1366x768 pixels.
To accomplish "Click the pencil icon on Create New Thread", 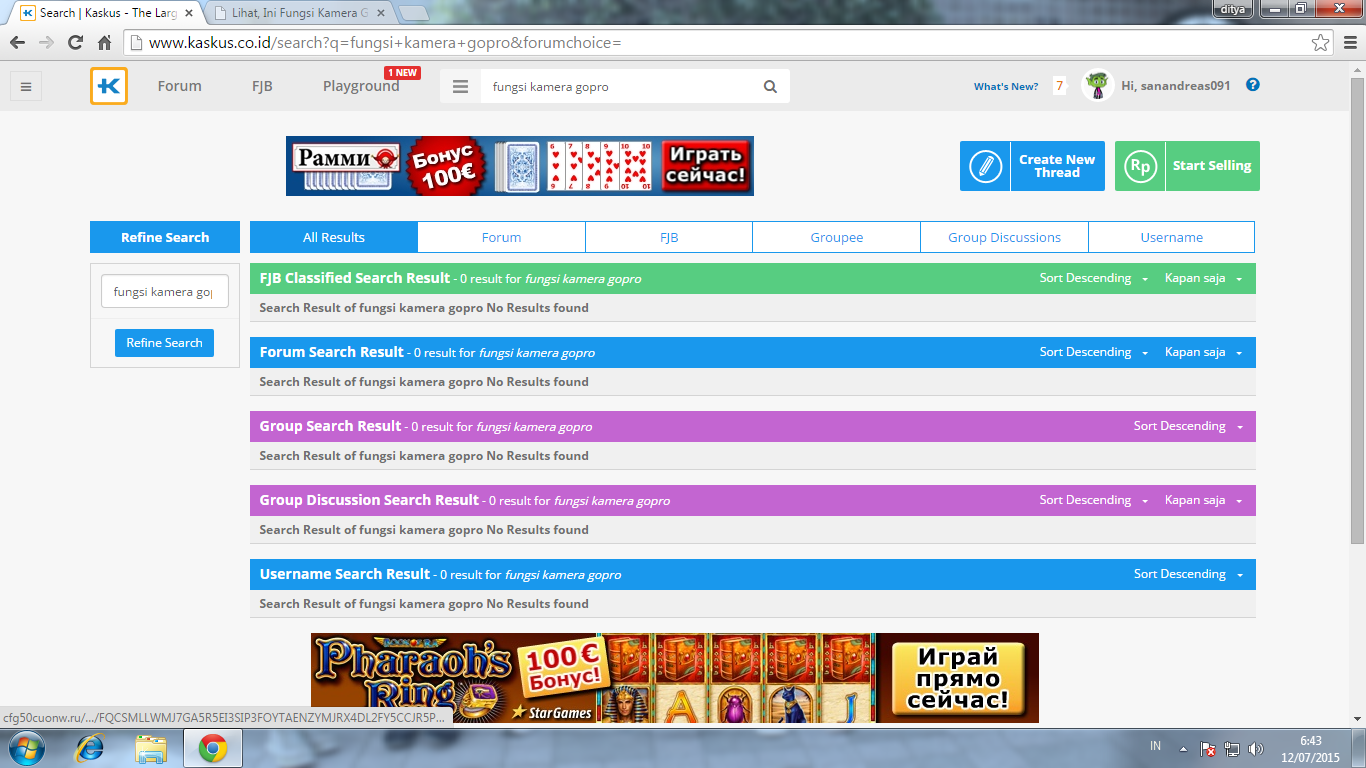I will click(985, 166).
